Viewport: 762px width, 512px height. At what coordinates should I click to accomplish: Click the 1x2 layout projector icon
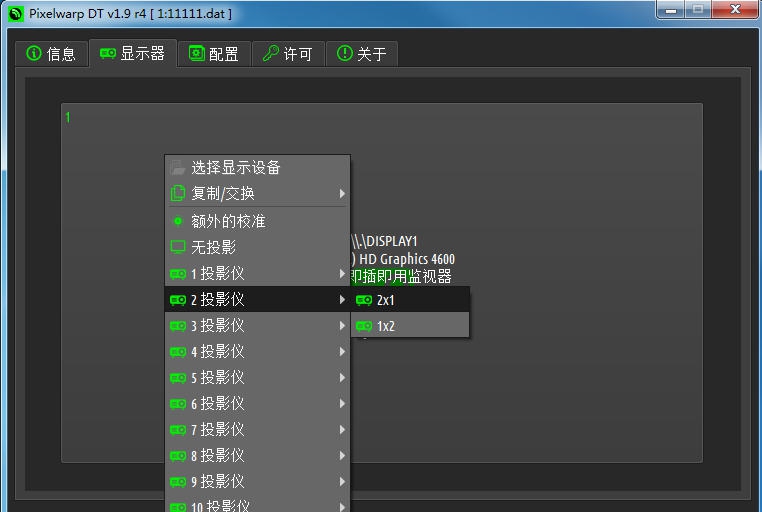click(x=364, y=326)
